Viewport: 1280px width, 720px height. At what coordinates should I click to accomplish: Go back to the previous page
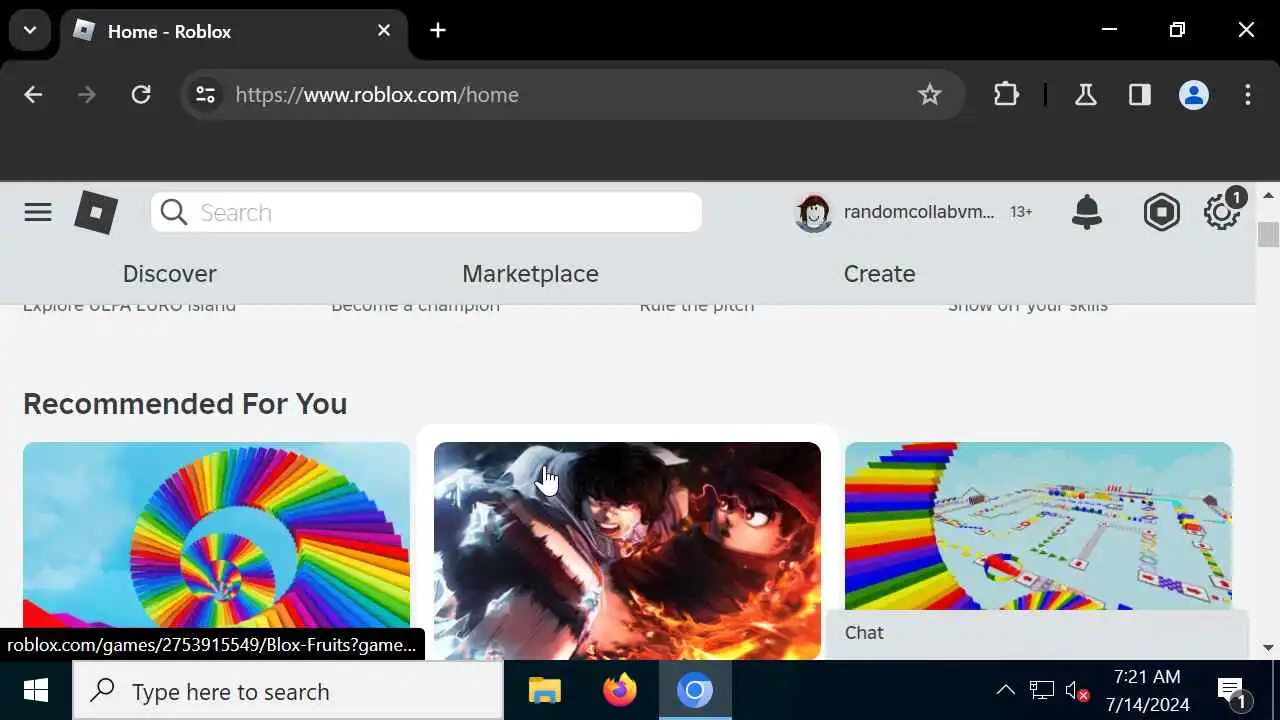click(33, 95)
